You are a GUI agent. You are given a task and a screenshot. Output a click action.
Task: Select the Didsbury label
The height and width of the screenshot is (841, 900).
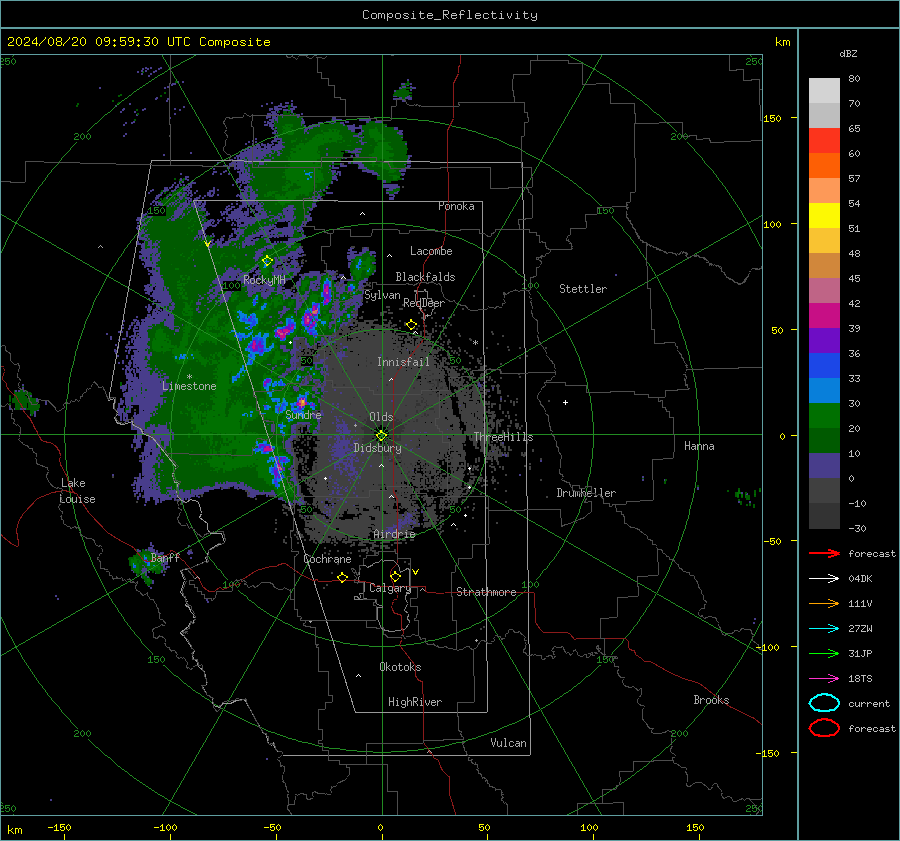(377, 448)
